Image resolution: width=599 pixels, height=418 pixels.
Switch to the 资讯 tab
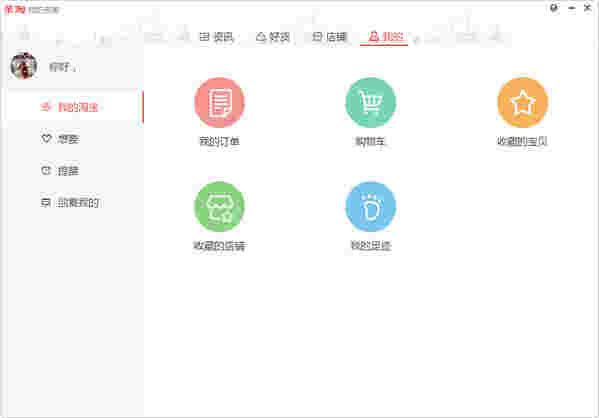click(216, 37)
